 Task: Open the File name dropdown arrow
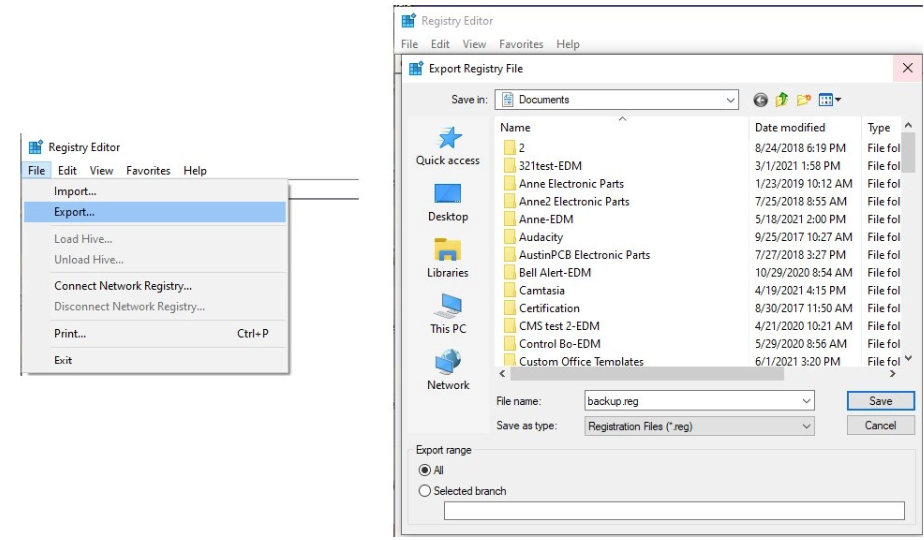coord(807,401)
